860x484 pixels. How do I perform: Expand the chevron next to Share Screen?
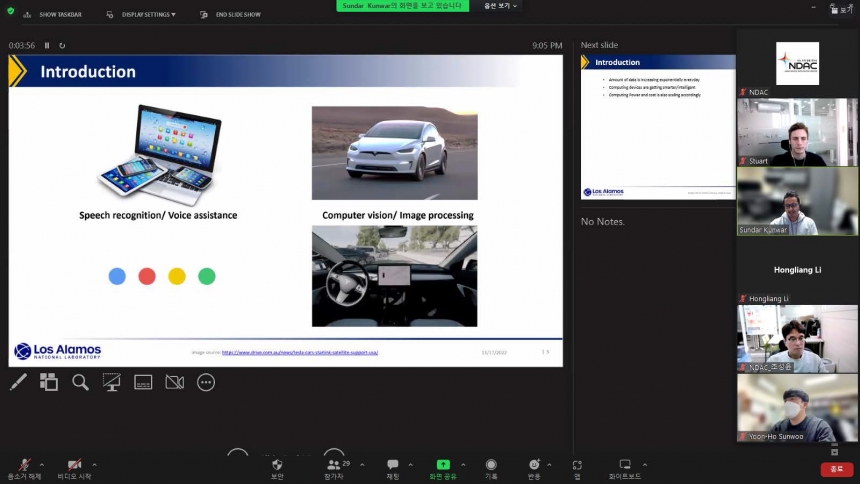click(463, 465)
